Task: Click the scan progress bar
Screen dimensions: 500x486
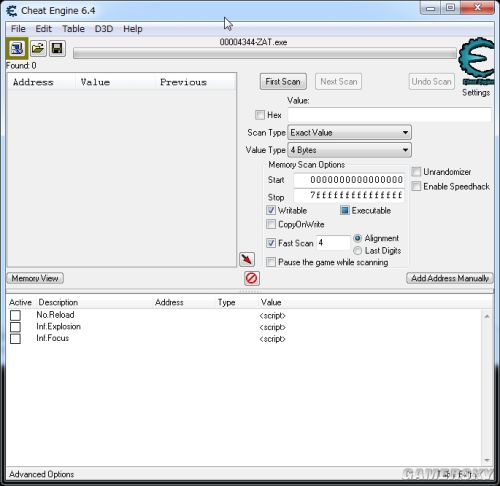Action: coord(265,54)
